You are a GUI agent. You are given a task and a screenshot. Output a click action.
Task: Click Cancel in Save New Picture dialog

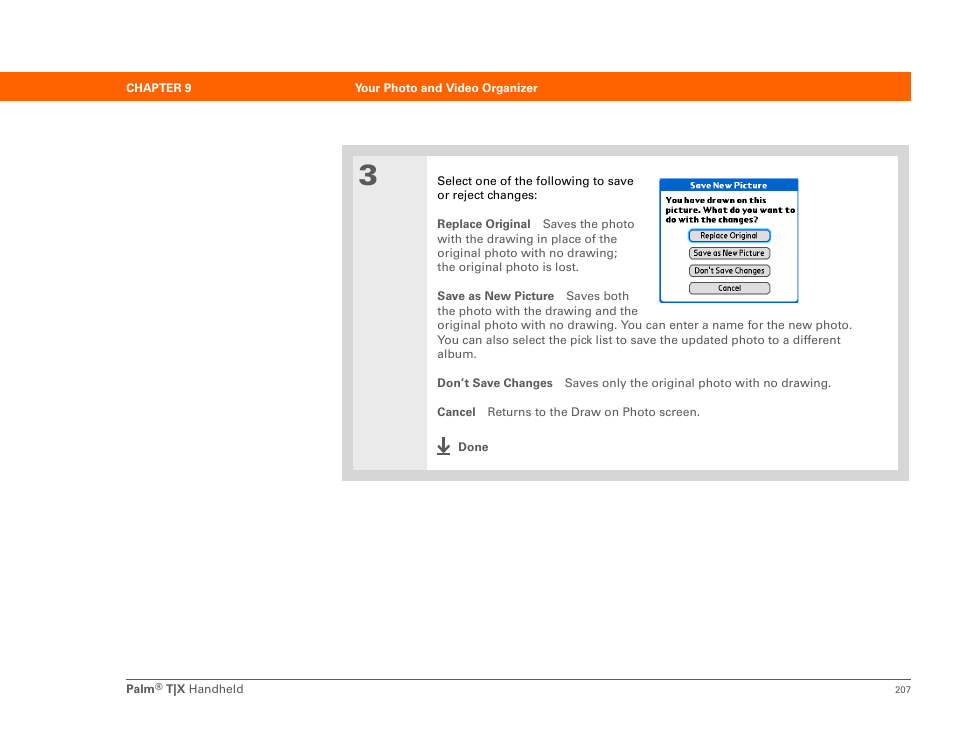729,288
